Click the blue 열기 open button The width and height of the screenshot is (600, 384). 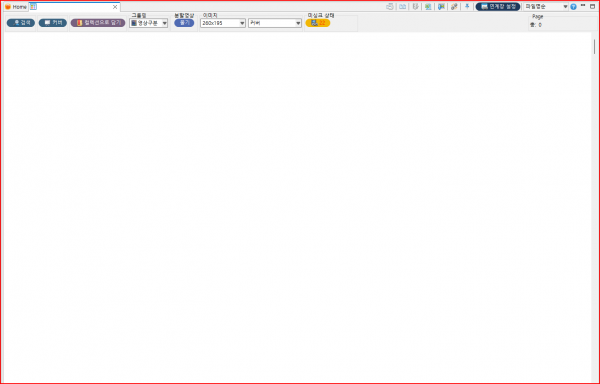pyautogui.click(x=184, y=23)
